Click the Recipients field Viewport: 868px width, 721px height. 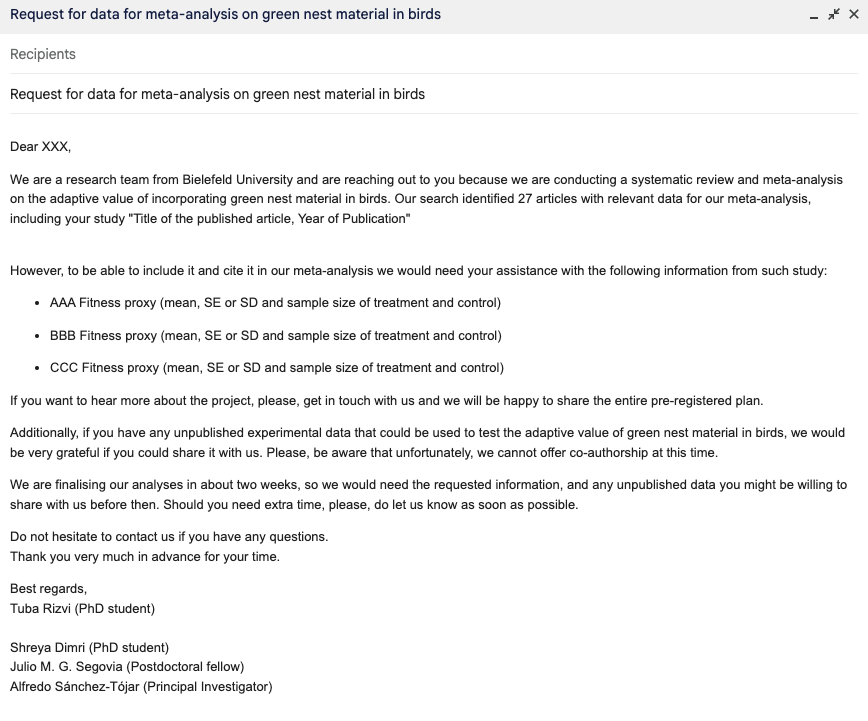[43, 54]
